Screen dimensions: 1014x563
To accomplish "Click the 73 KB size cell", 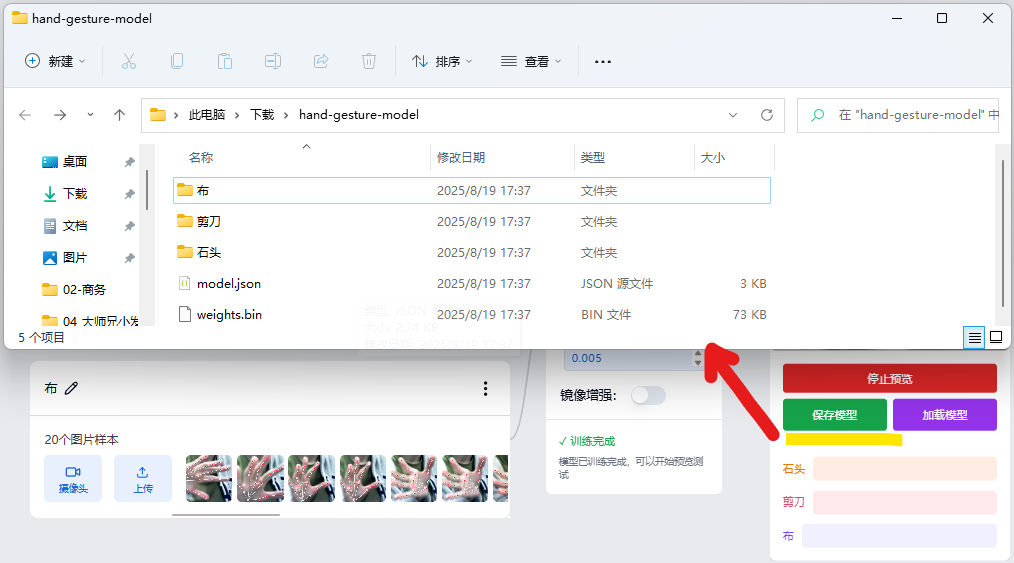I will pos(750,315).
